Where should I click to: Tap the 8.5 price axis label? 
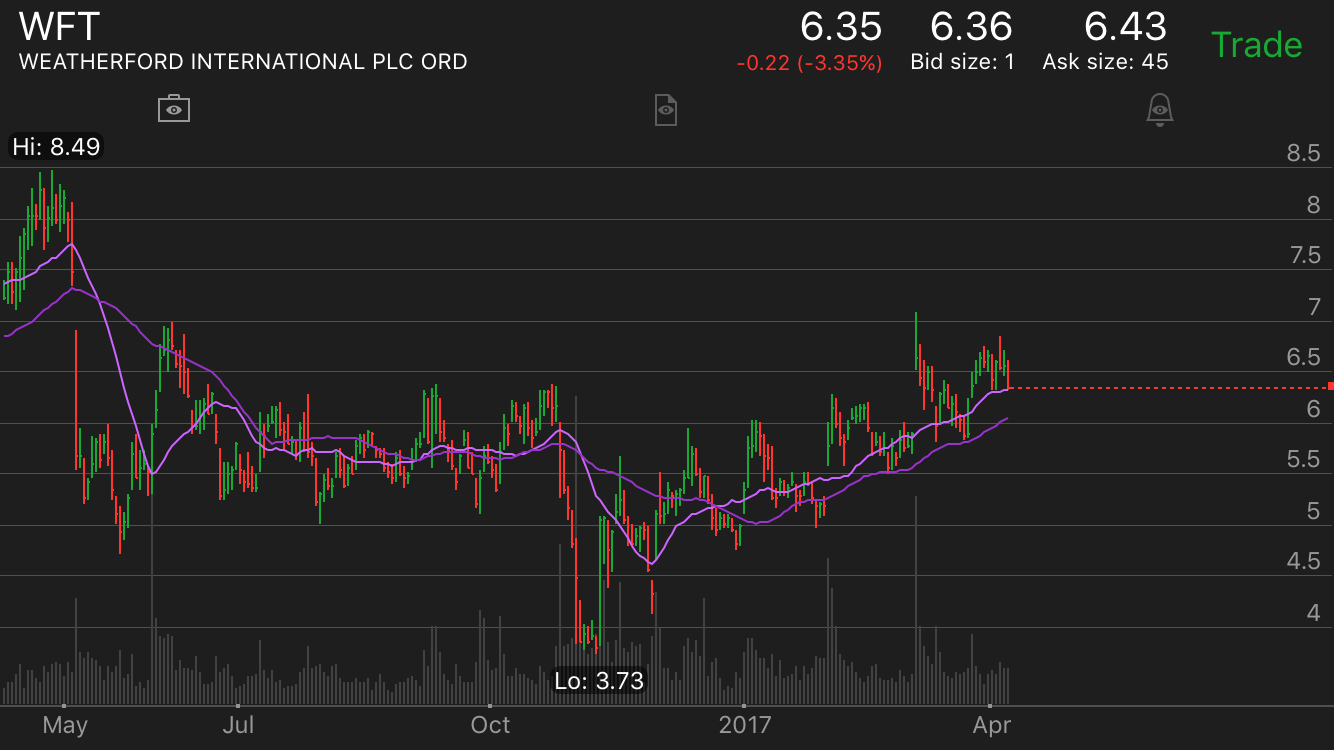click(1304, 154)
